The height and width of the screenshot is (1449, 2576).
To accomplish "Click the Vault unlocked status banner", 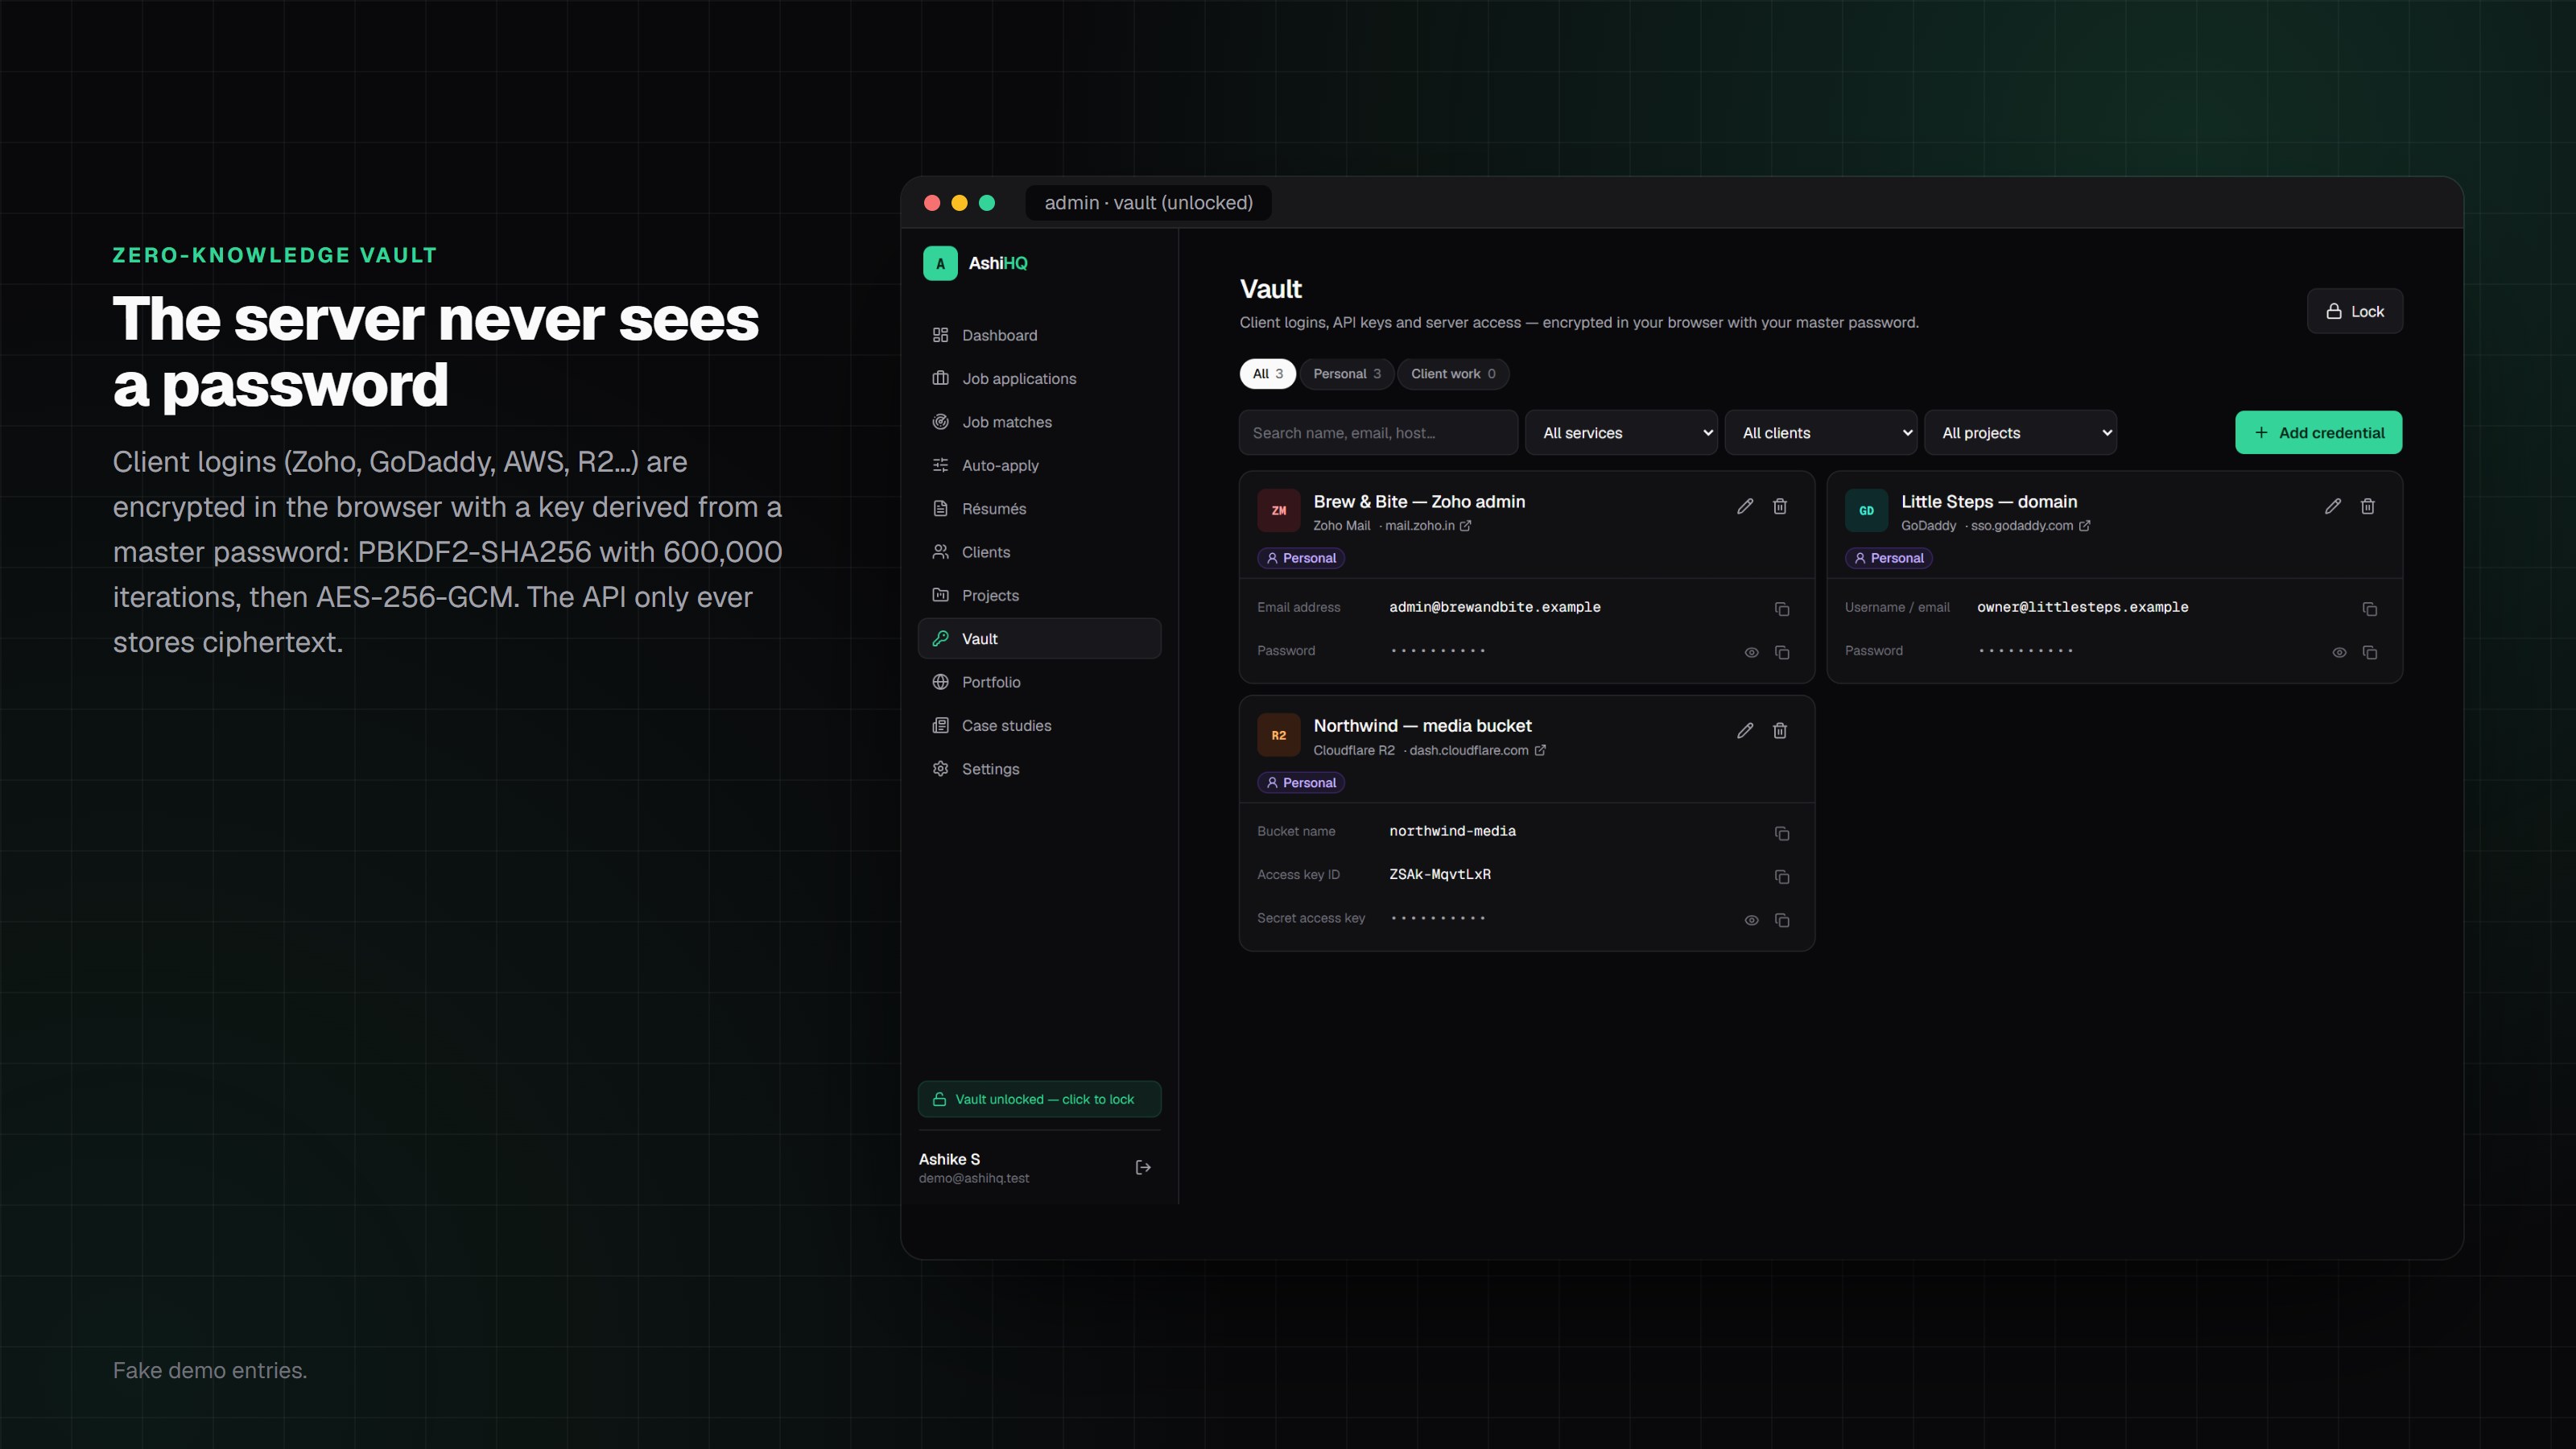I will click(1039, 1099).
